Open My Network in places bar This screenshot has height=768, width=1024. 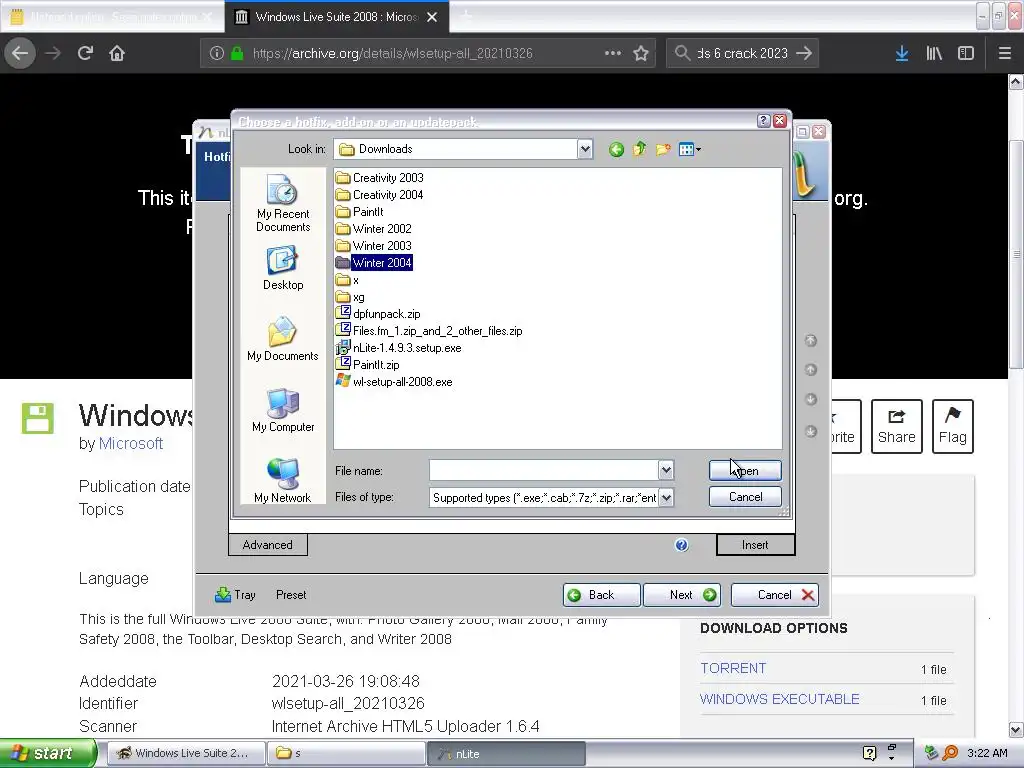tap(283, 481)
